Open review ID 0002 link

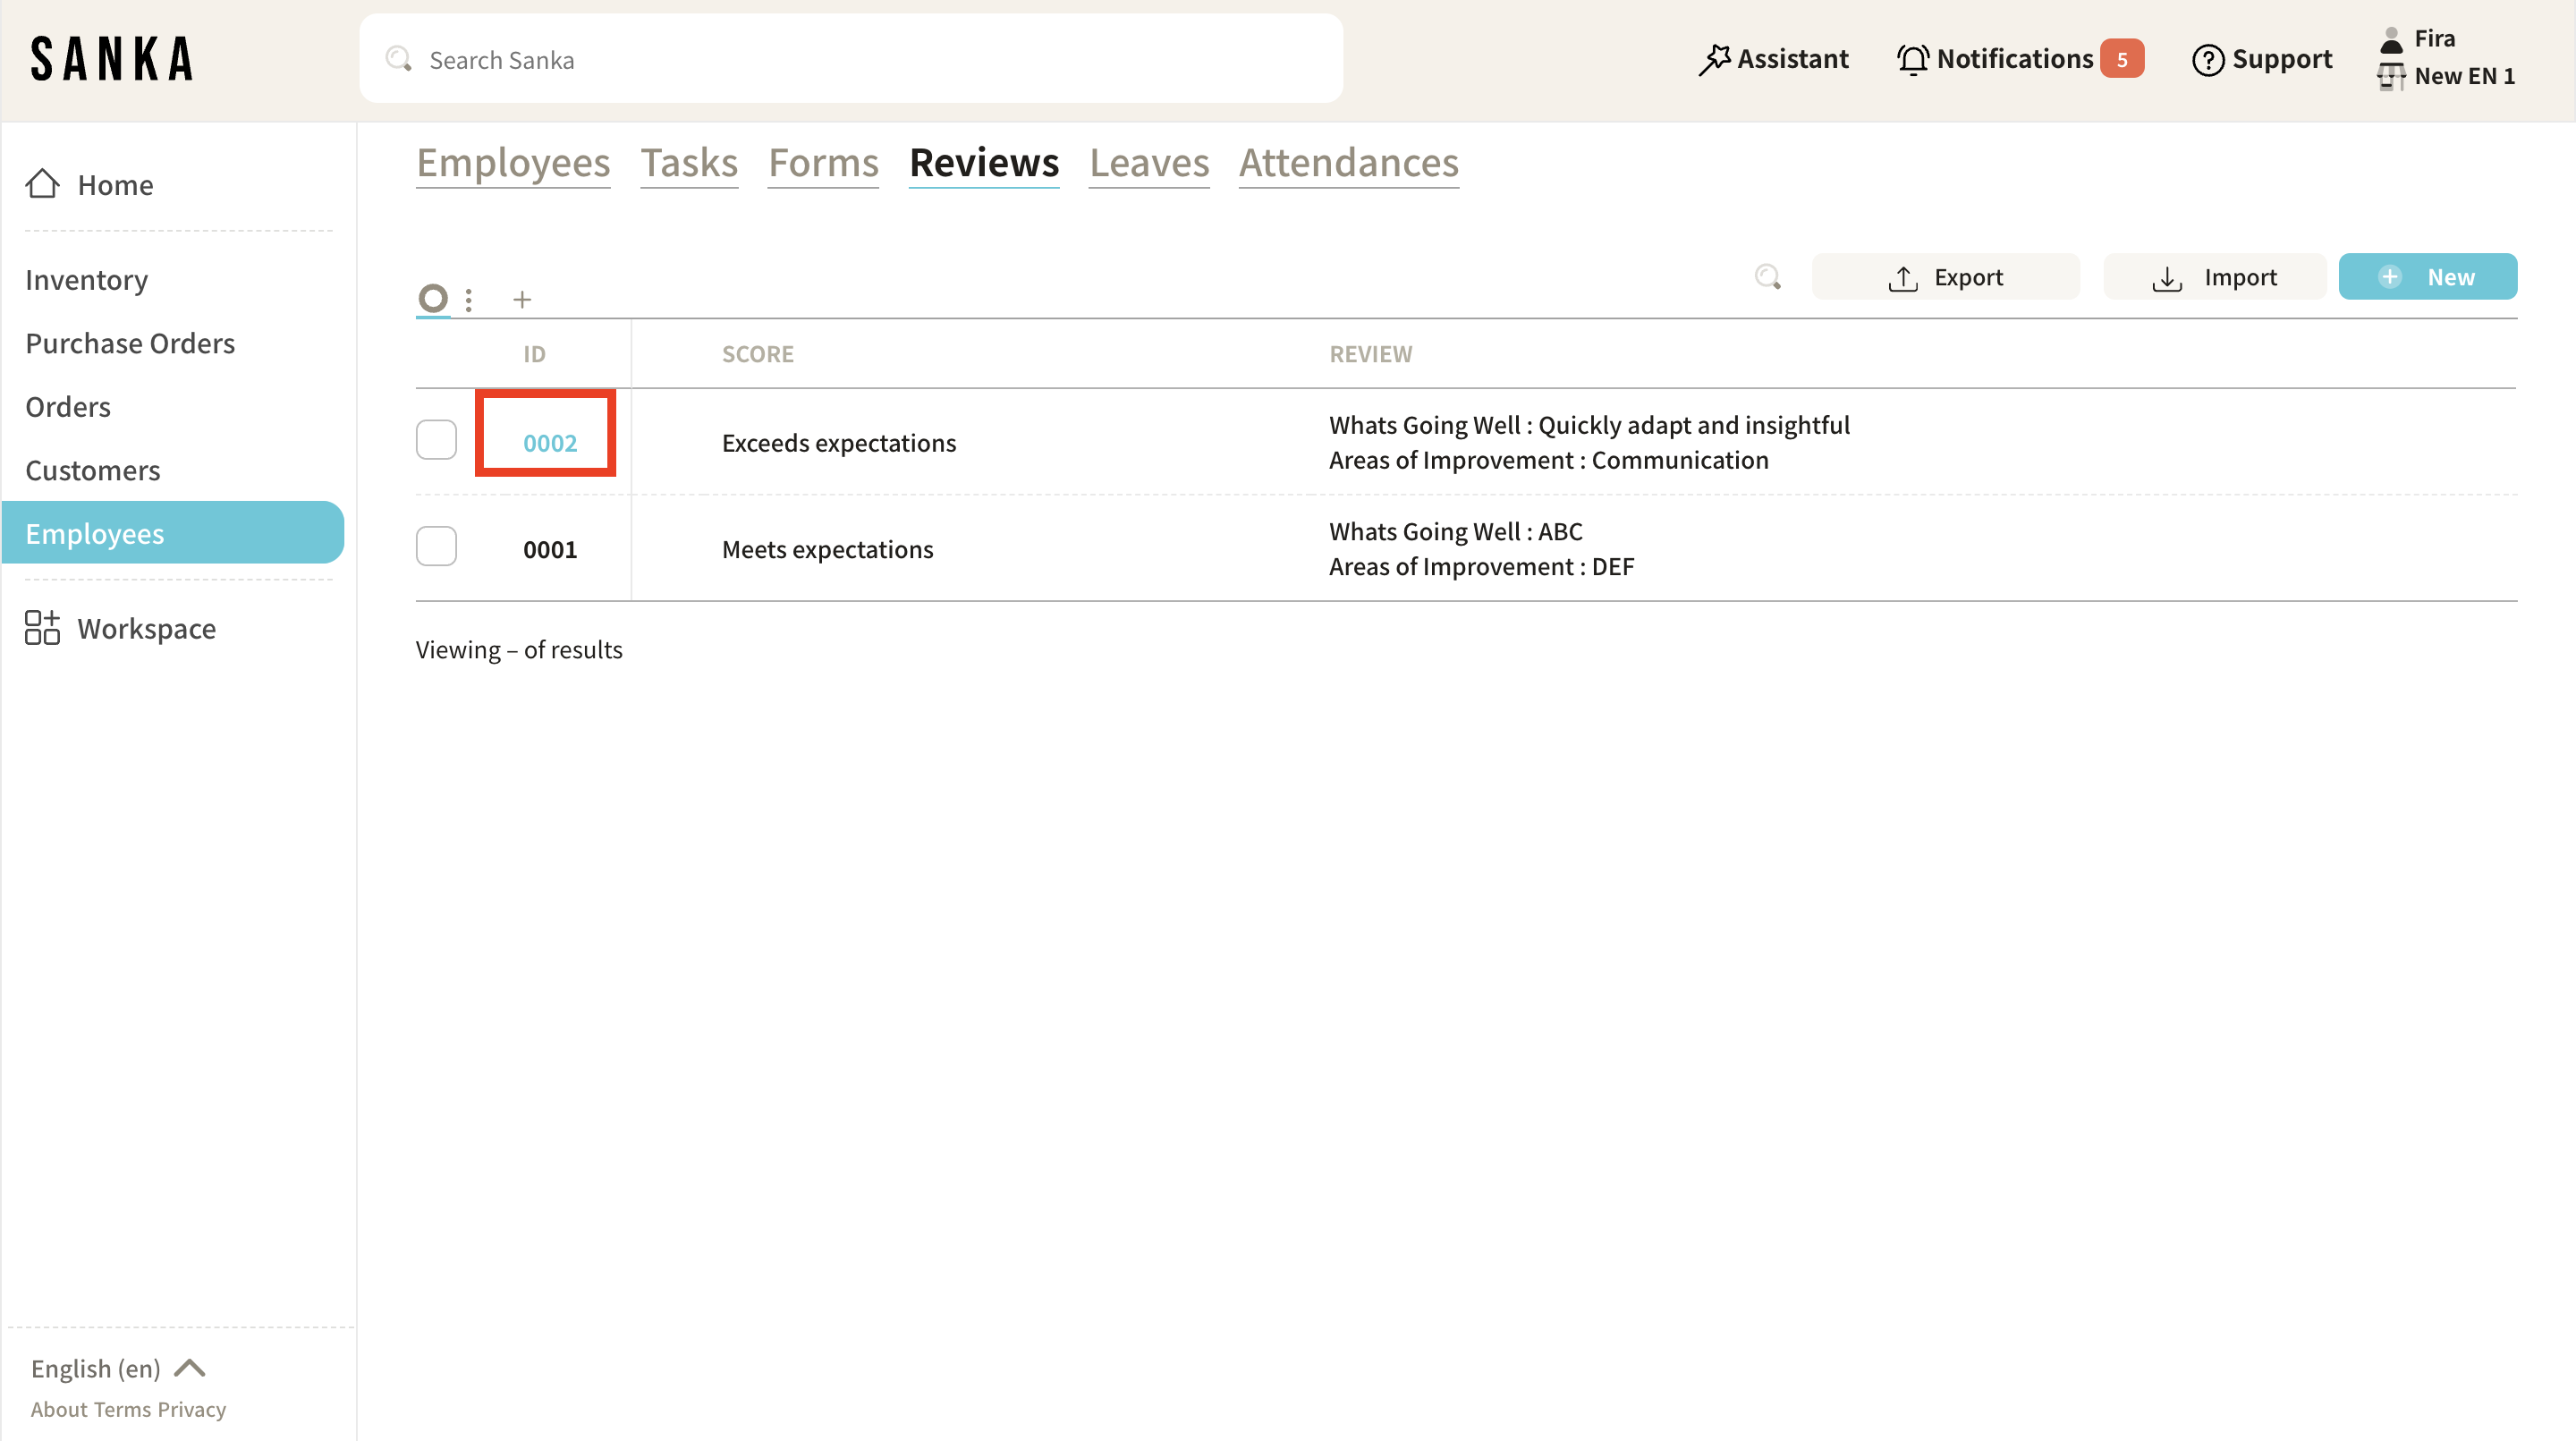(550, 443)
